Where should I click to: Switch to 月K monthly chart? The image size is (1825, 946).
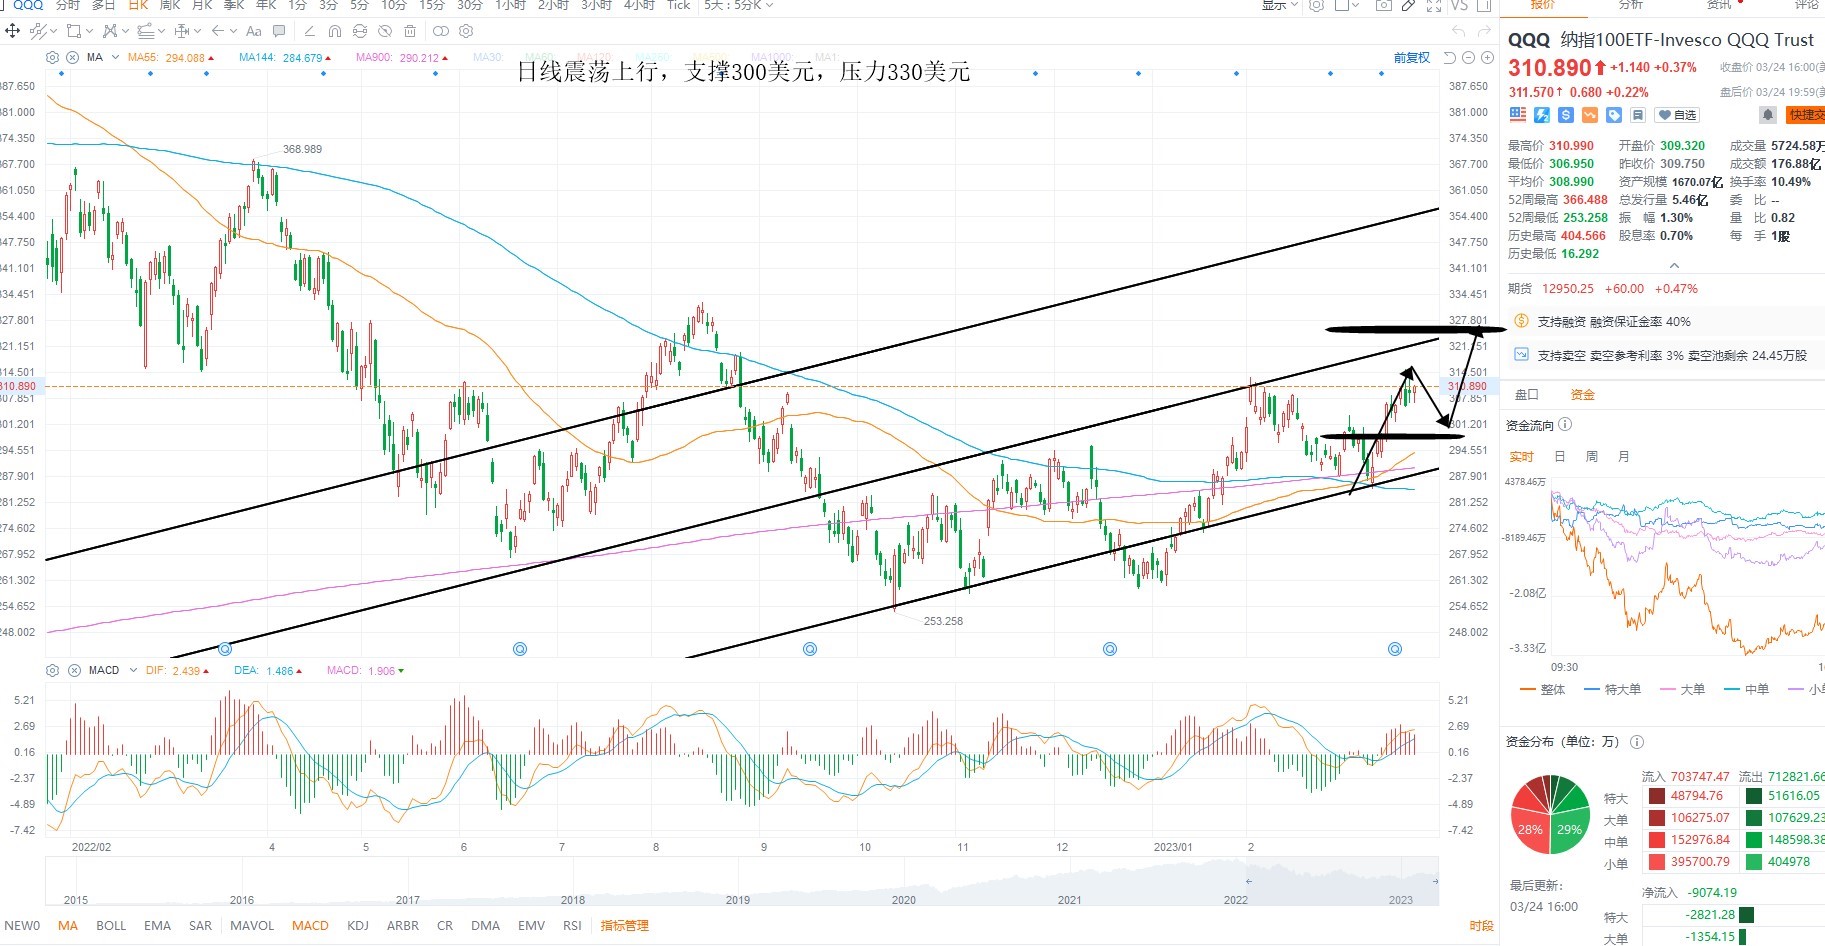[201, 5]
